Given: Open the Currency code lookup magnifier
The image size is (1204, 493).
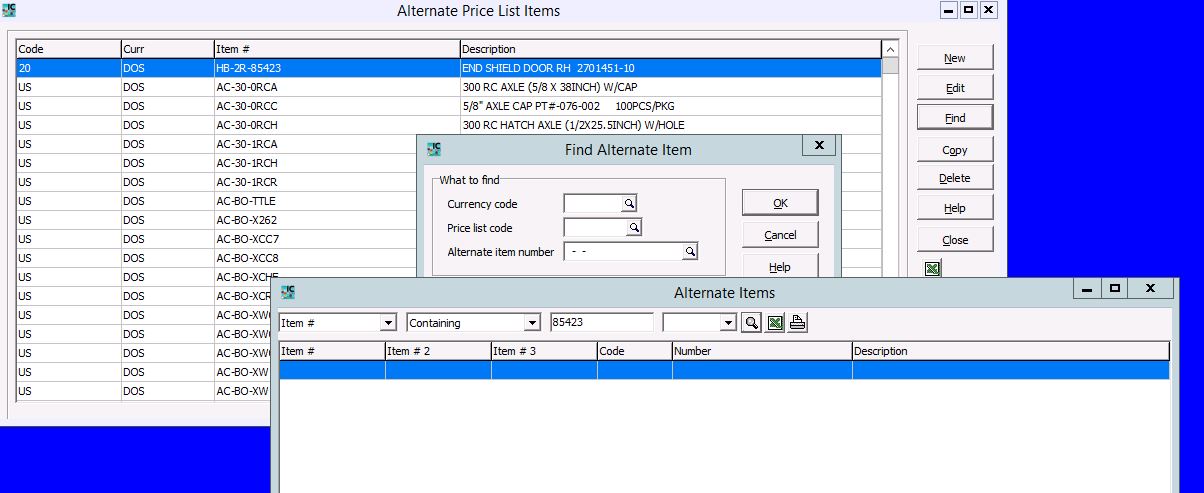Looking at the screenshot, I should [629, 204].
